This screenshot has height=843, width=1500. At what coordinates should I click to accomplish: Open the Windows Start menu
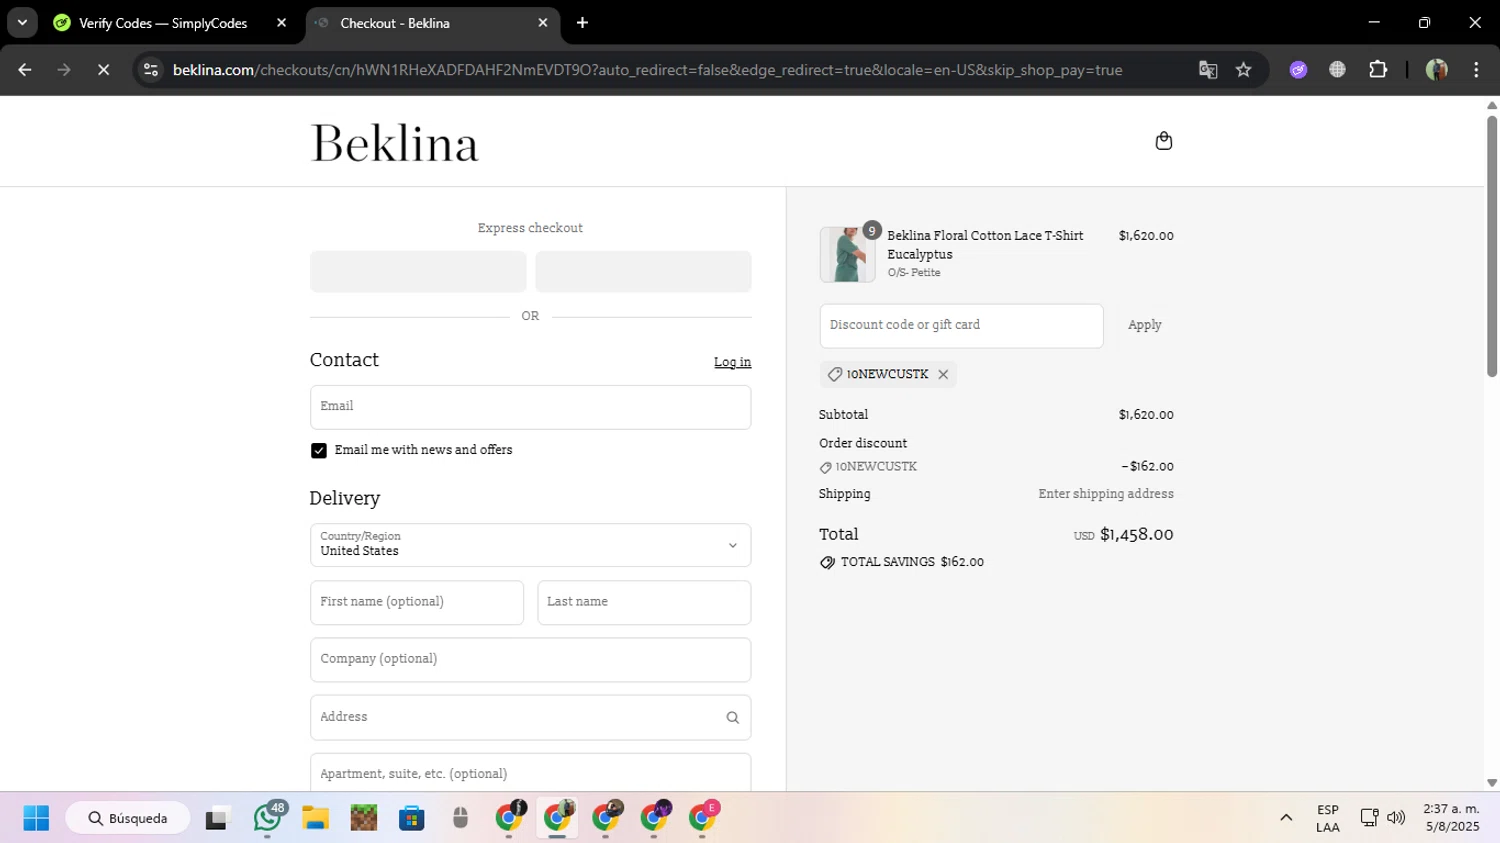(x=36, y=818)
